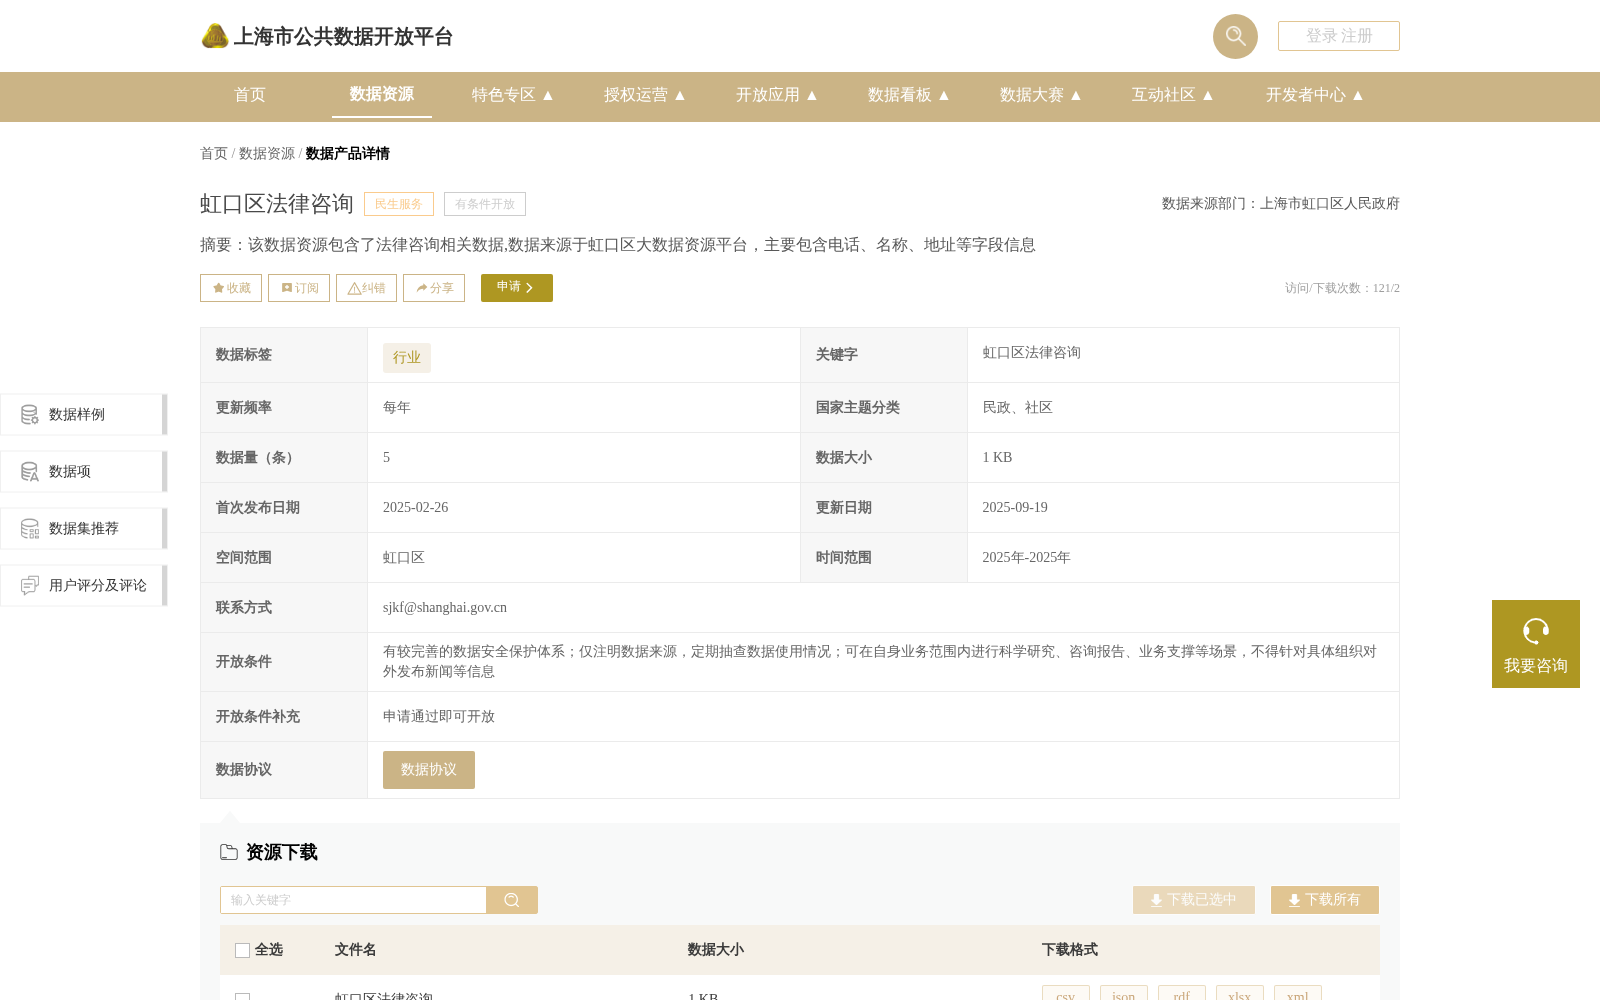The height and width of the screenshot is (1000, 1600).
Task: Go to the 首页 nav tab
Action: click(x=250, y=95)
